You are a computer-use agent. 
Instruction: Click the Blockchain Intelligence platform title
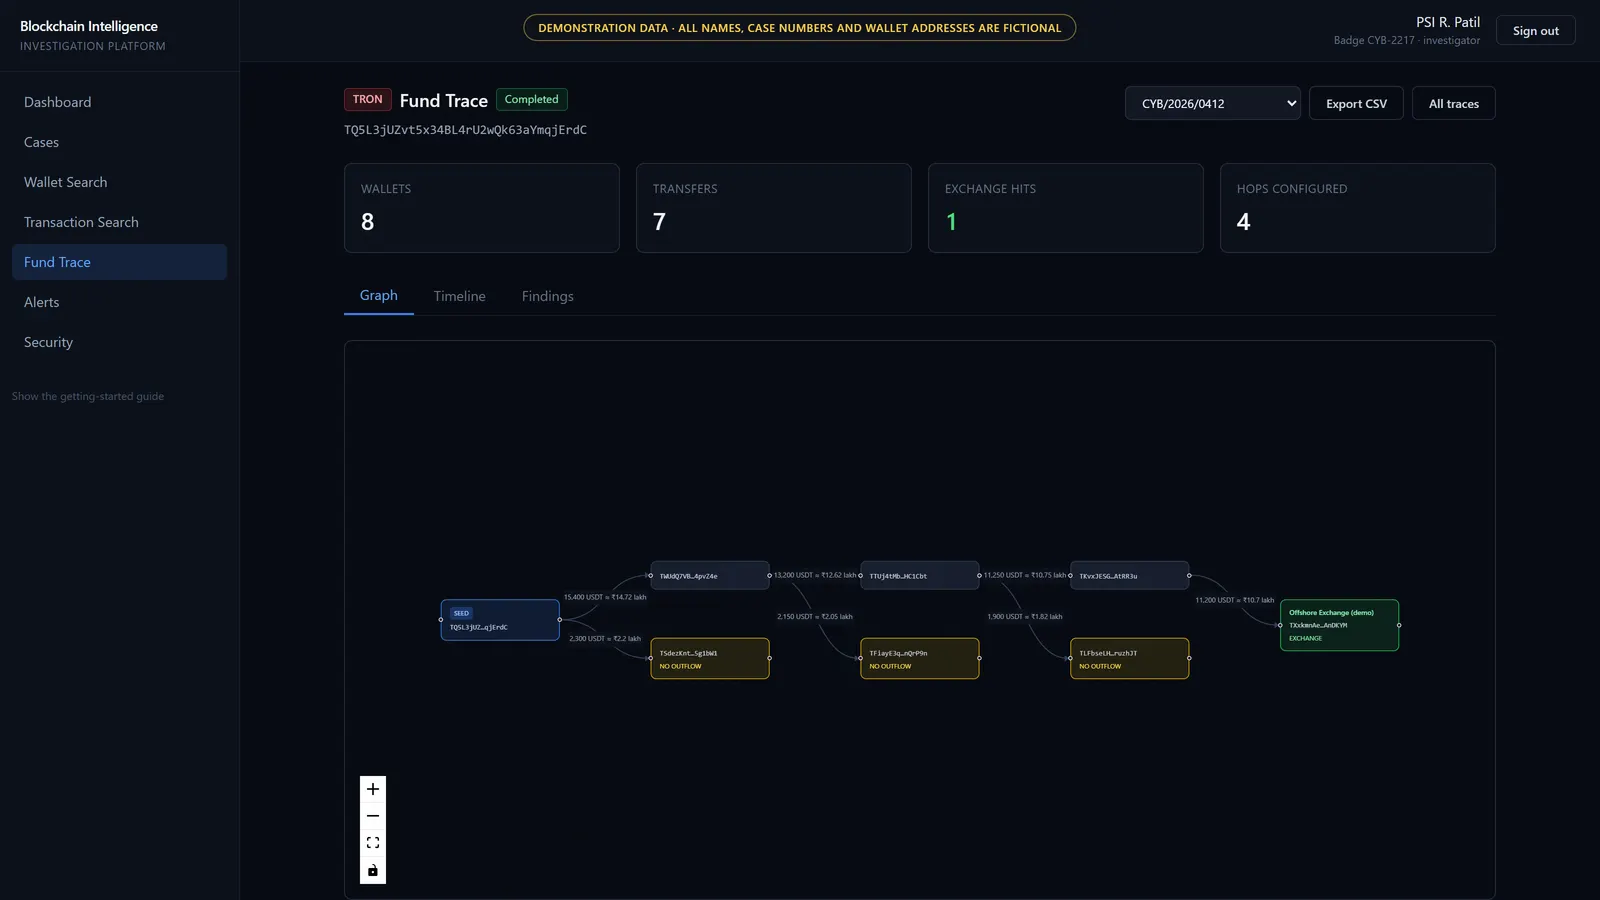(89, 26)
